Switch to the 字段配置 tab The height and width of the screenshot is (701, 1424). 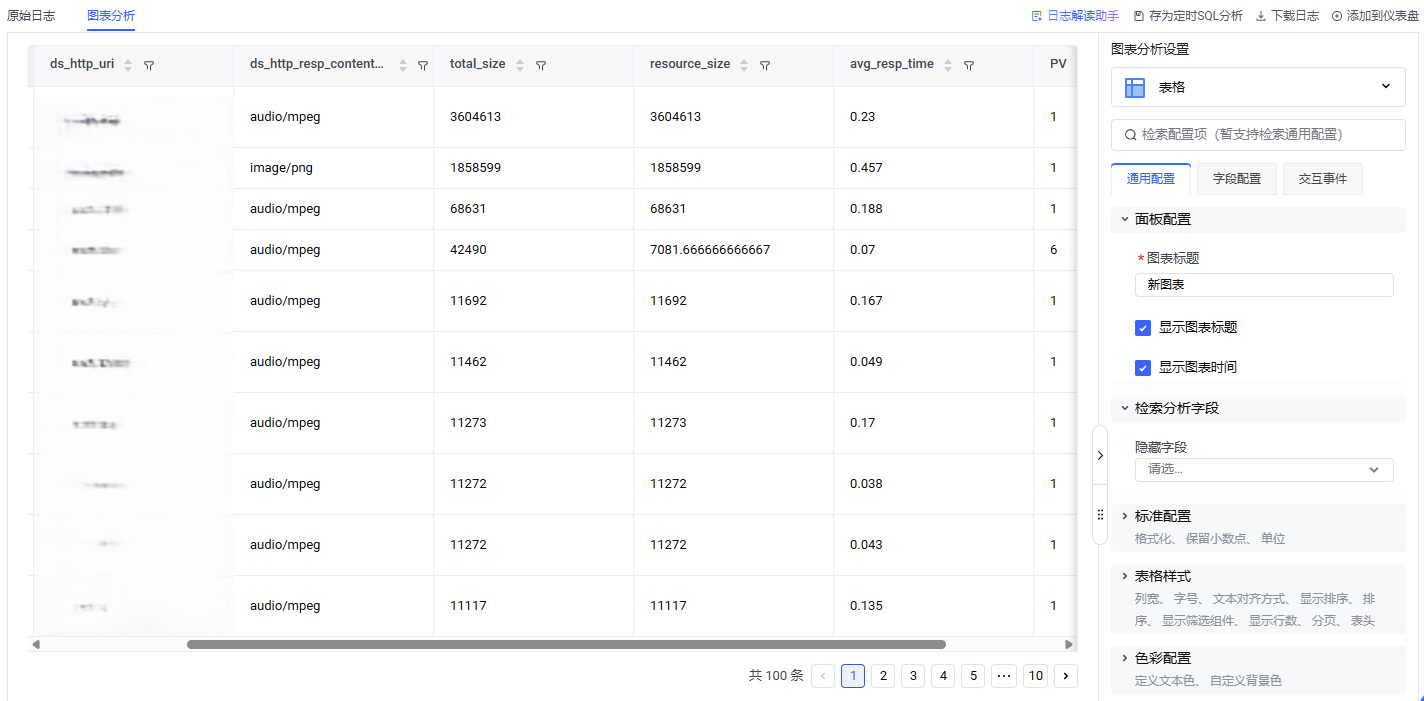pyautogui.click(x=1237, y=179)
